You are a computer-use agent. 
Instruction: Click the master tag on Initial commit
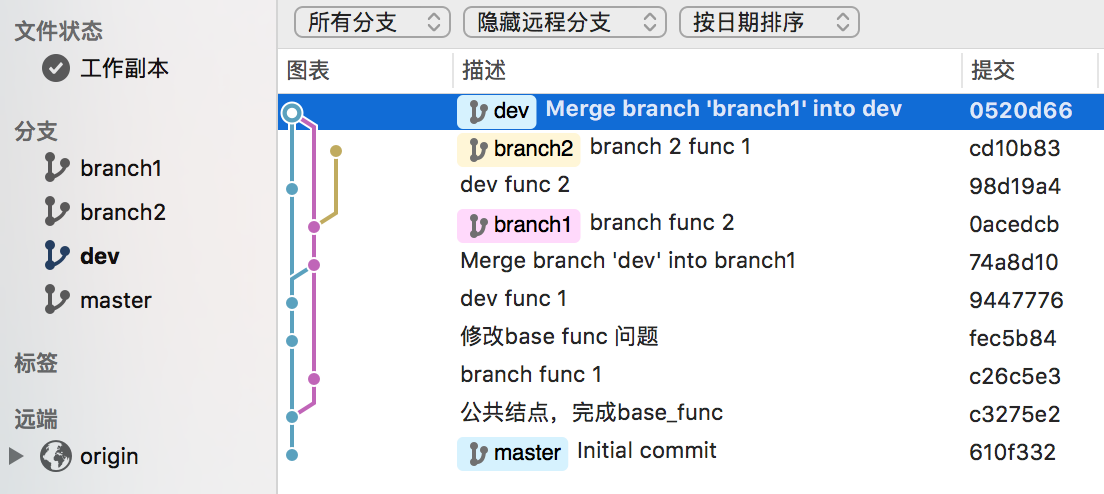click(513, 453)
